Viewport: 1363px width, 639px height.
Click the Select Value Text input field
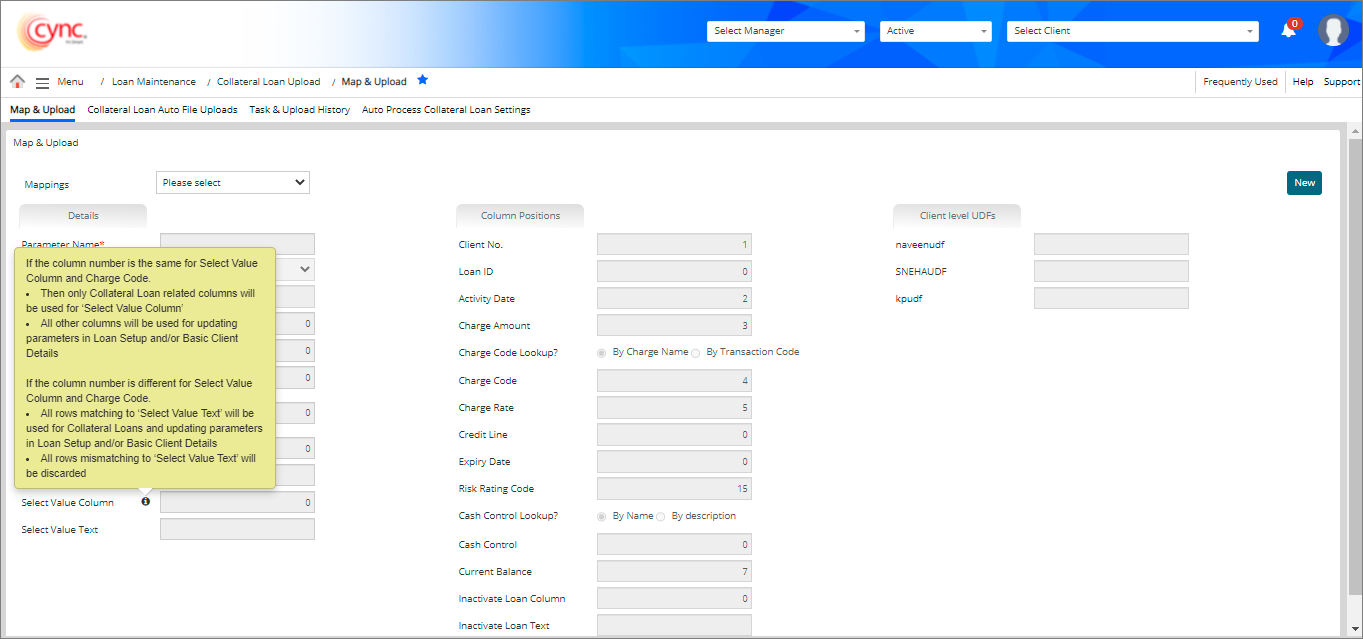pyautogui.click(x=237, y=530)
